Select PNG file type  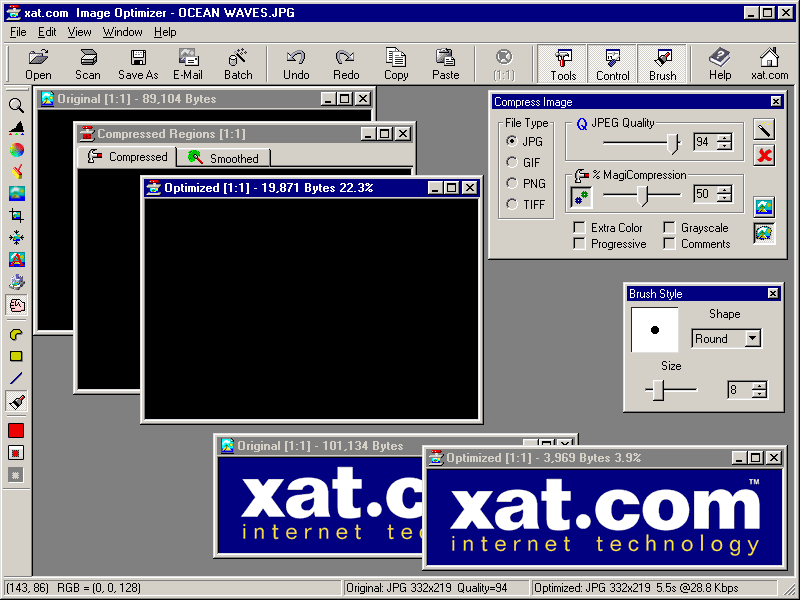(x=512, y=183)
